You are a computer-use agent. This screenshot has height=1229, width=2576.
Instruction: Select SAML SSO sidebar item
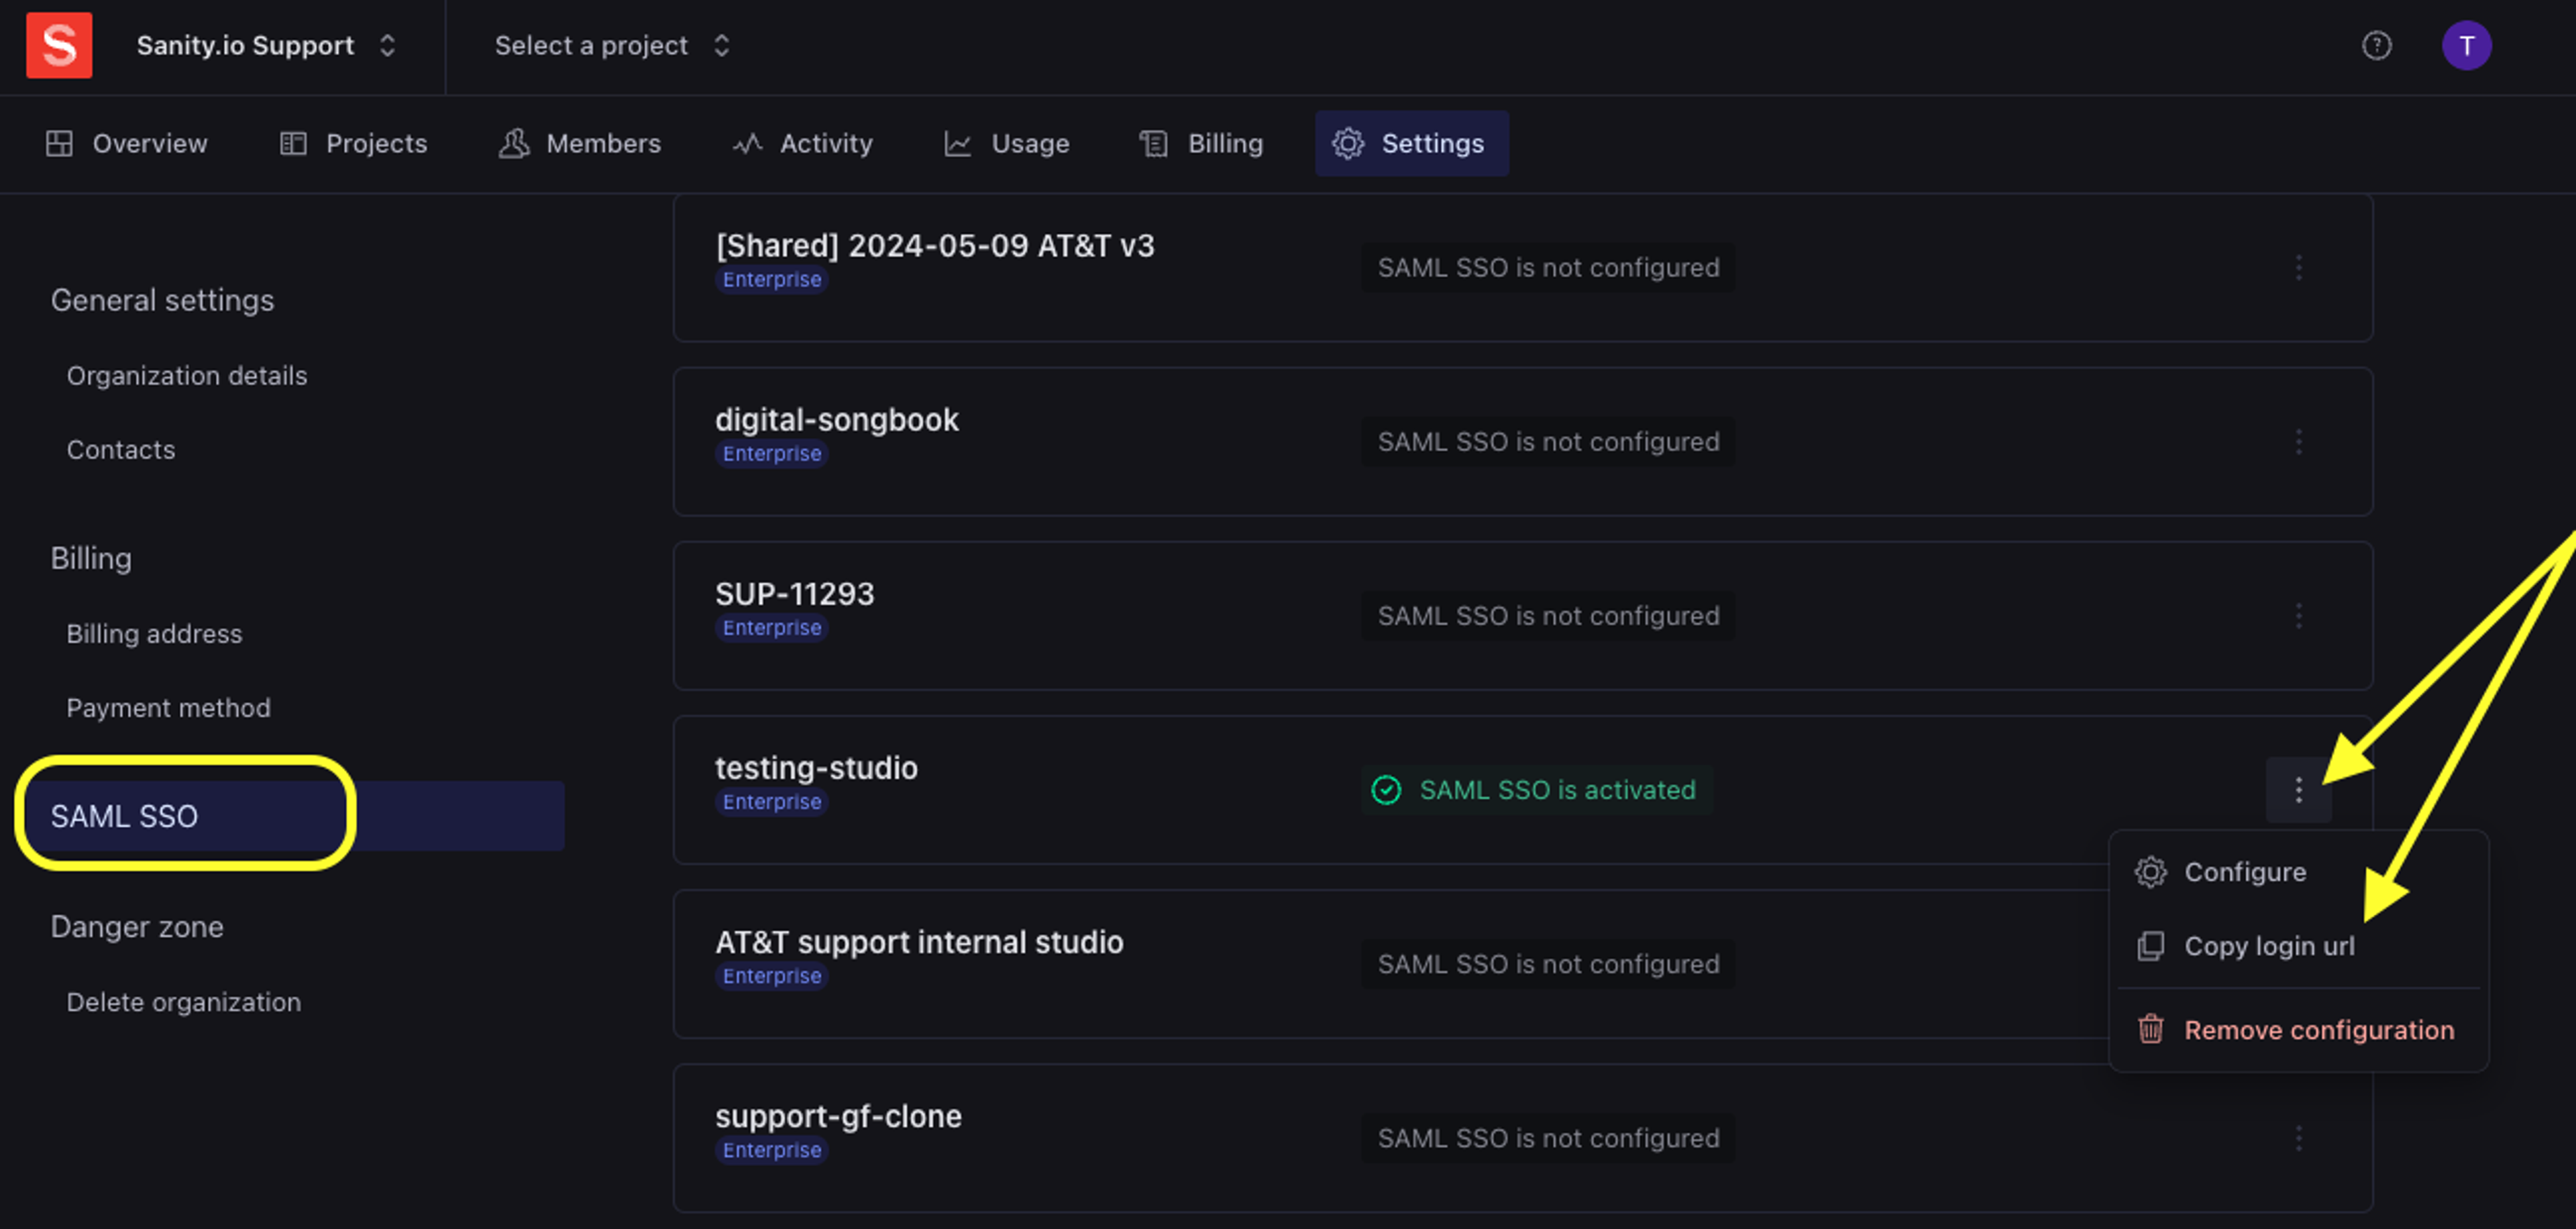[x=124, y=816]
